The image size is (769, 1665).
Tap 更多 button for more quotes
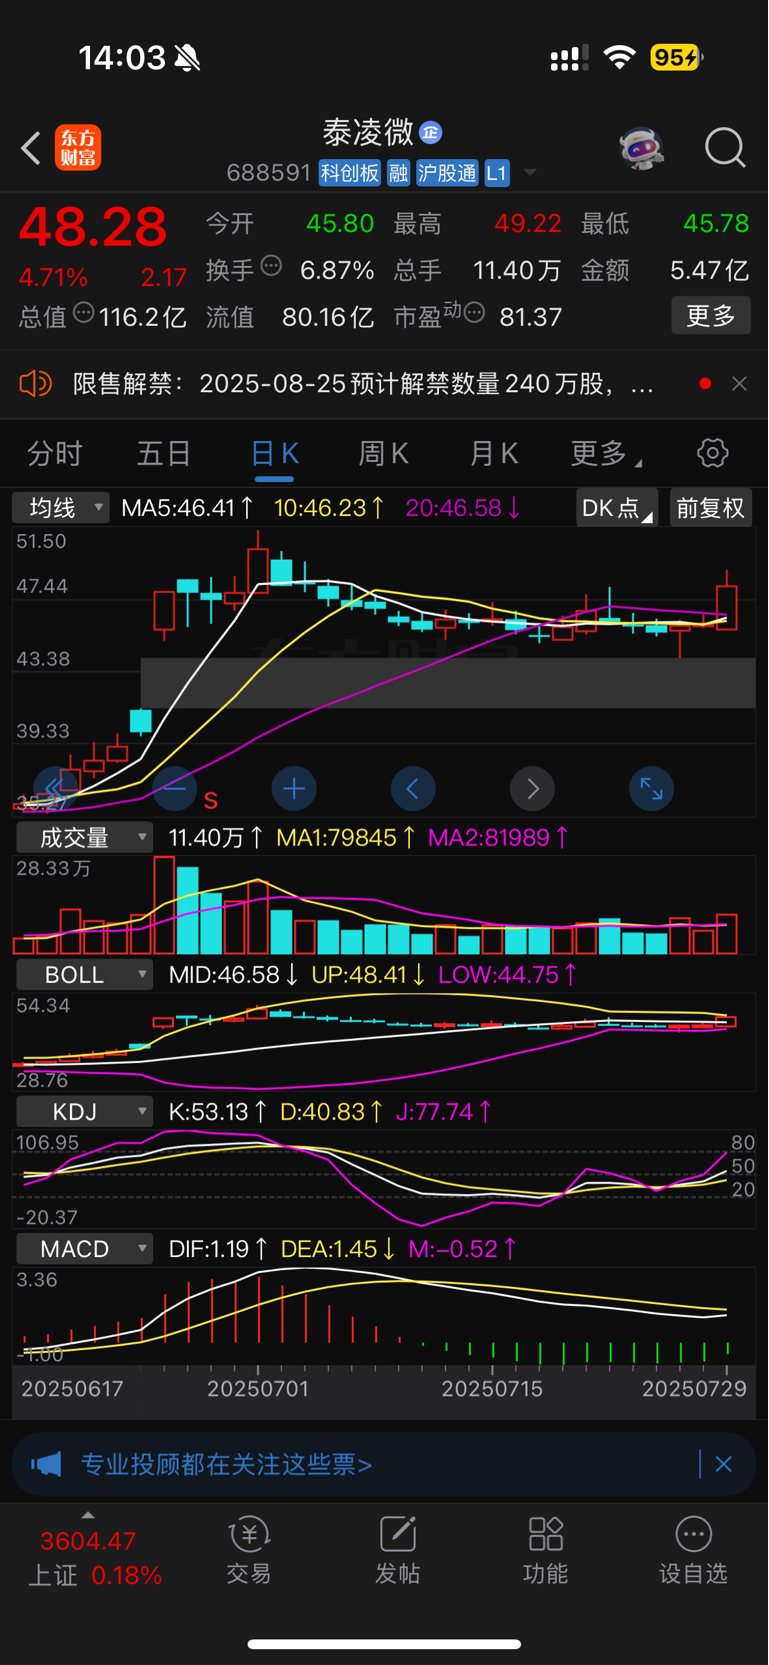711,316
